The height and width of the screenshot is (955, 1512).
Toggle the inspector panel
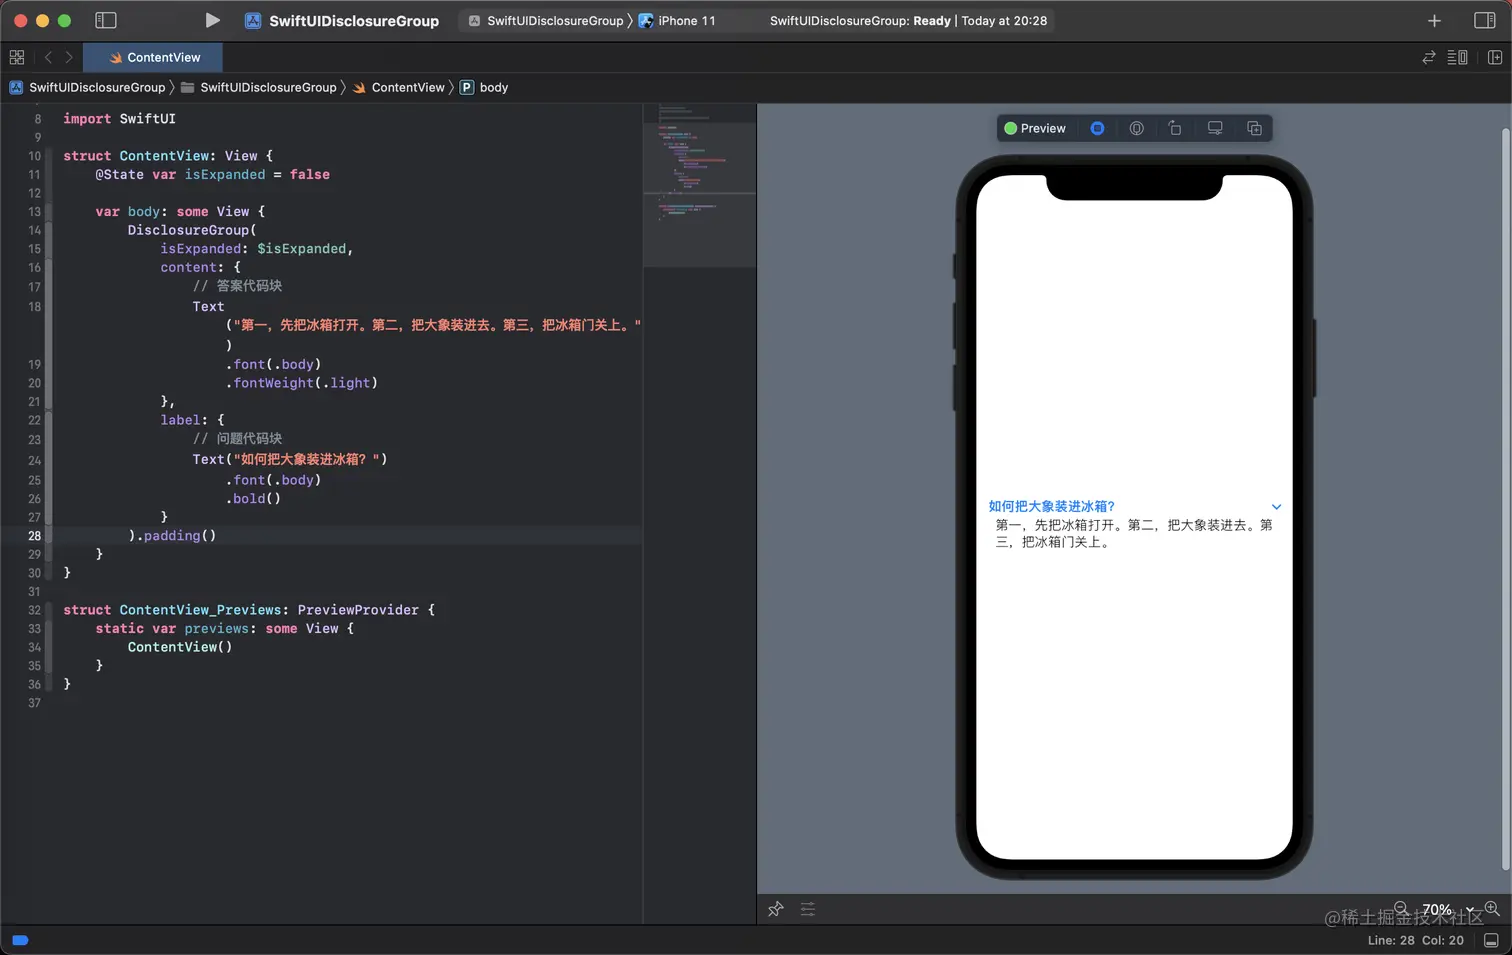(x=1485, y=20)
